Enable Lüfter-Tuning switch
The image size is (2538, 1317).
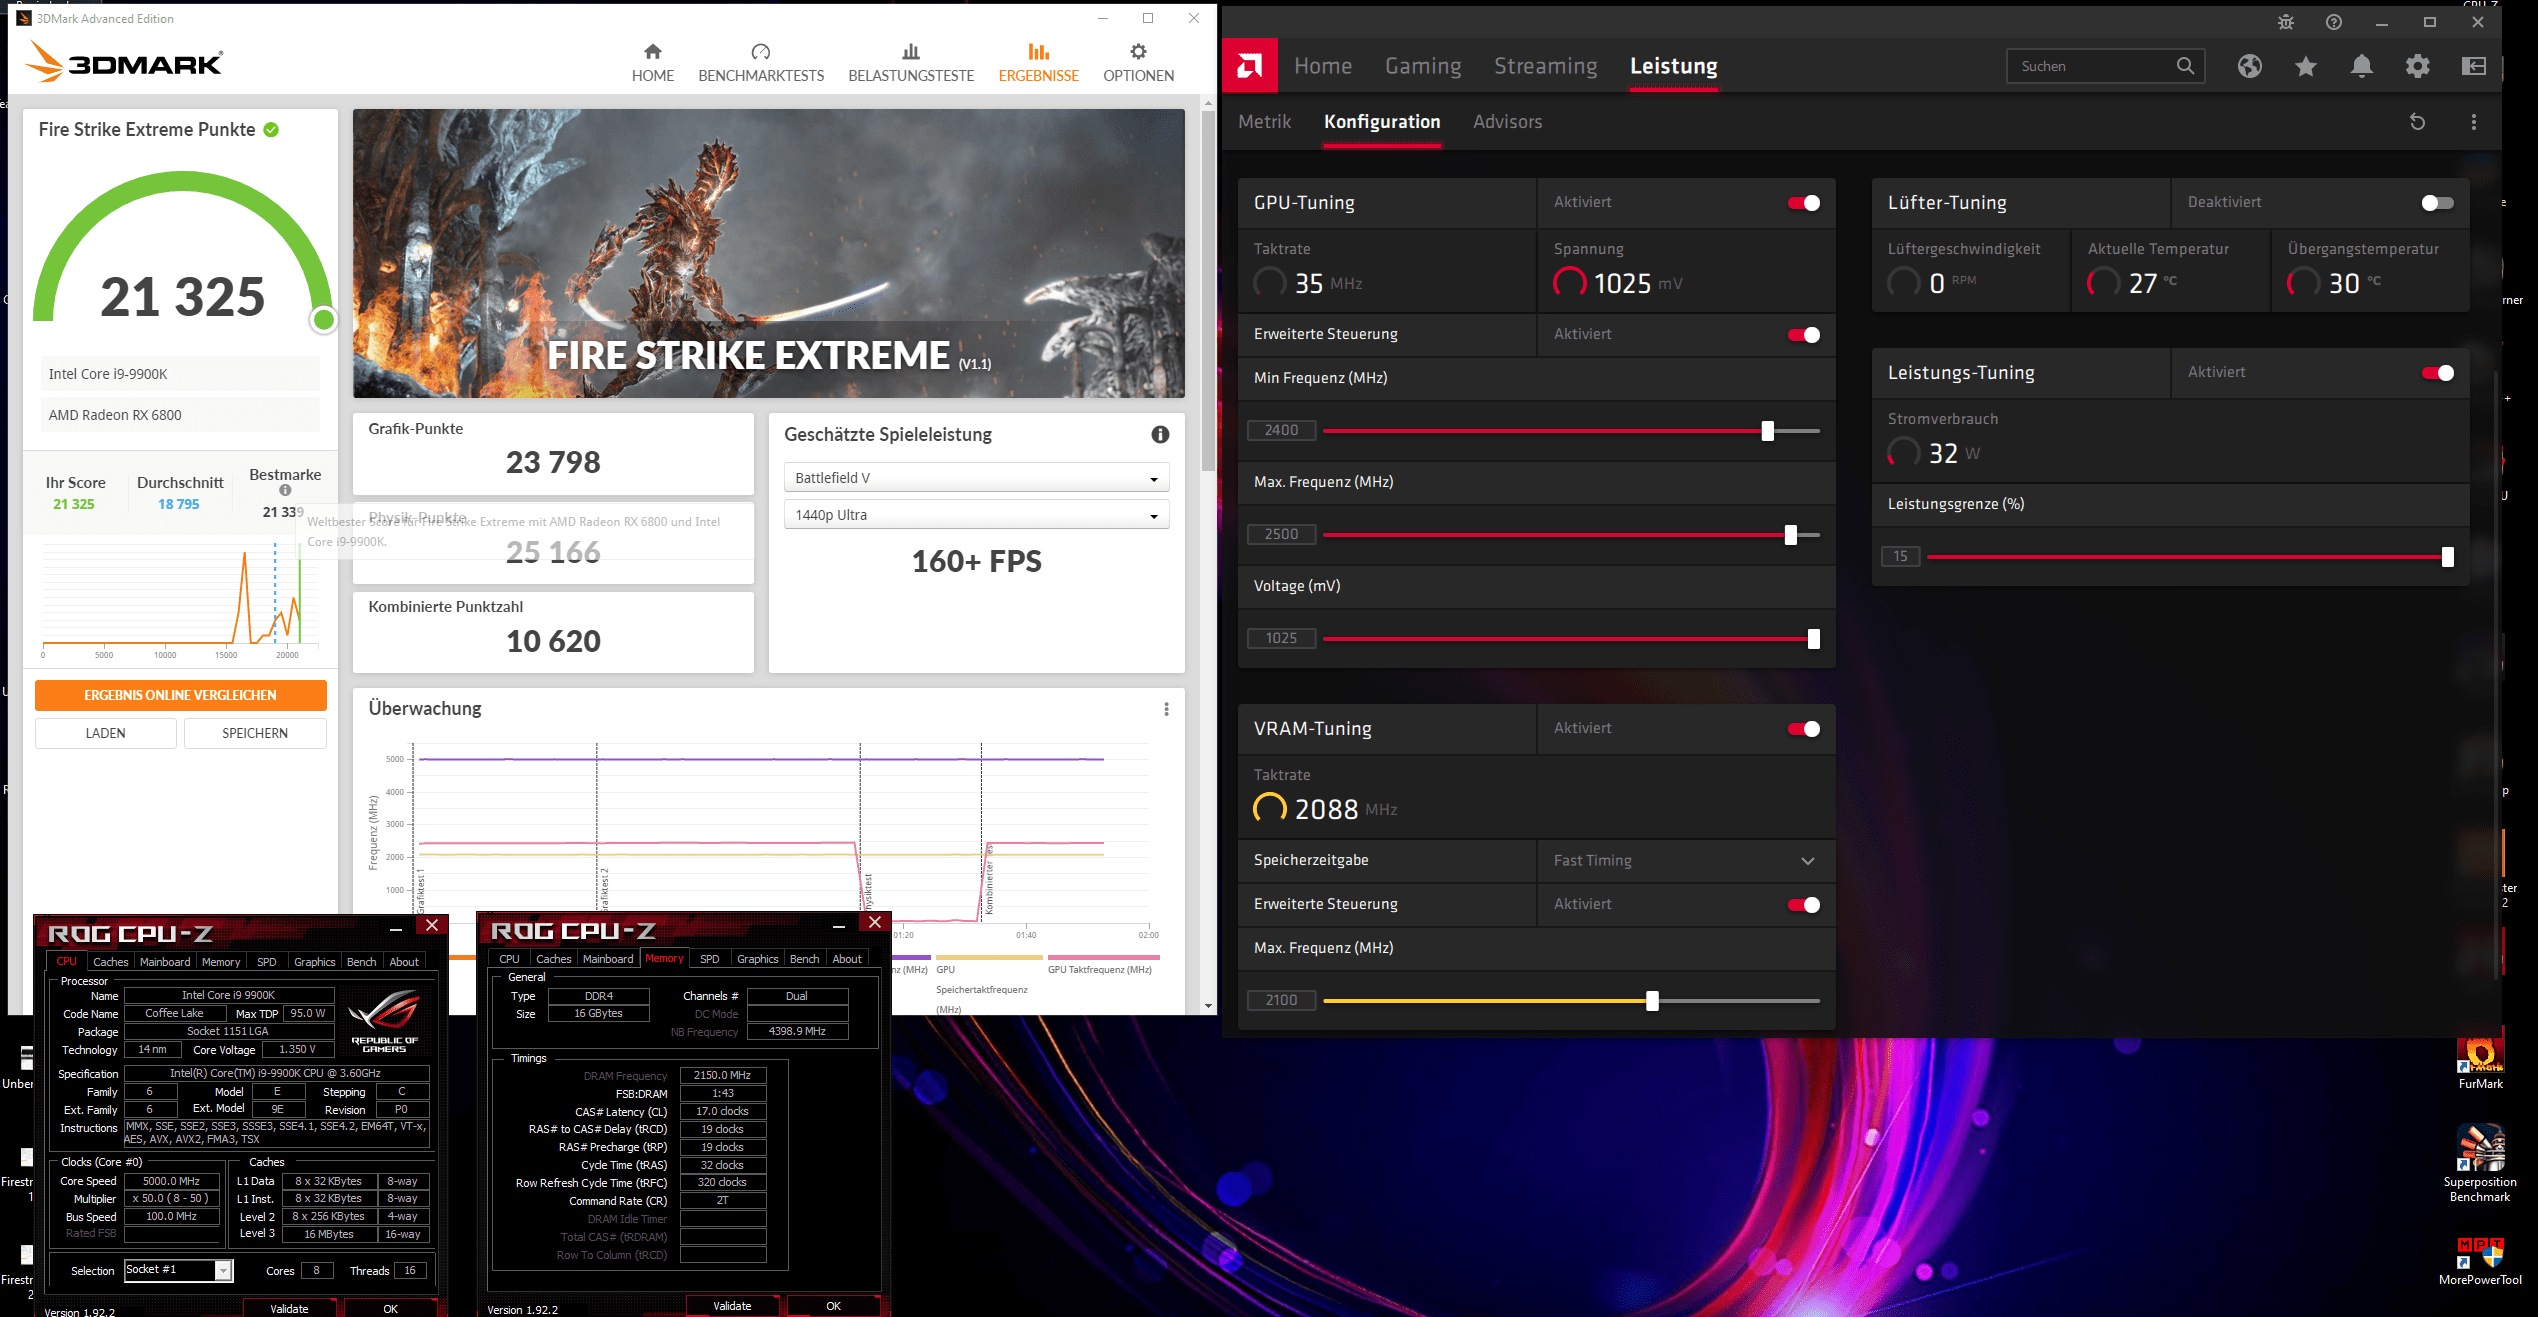tap(2438, 203)
